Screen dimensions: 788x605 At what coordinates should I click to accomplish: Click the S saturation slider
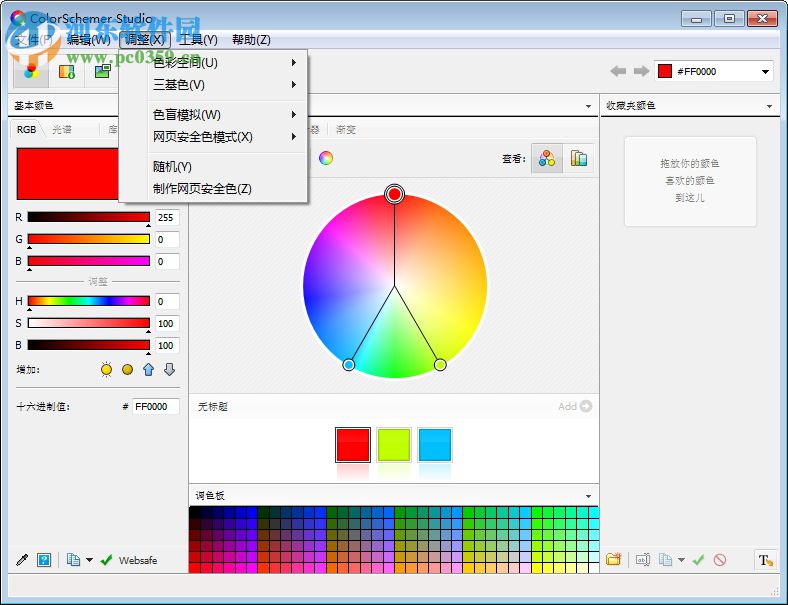click(x=88, y=323)
